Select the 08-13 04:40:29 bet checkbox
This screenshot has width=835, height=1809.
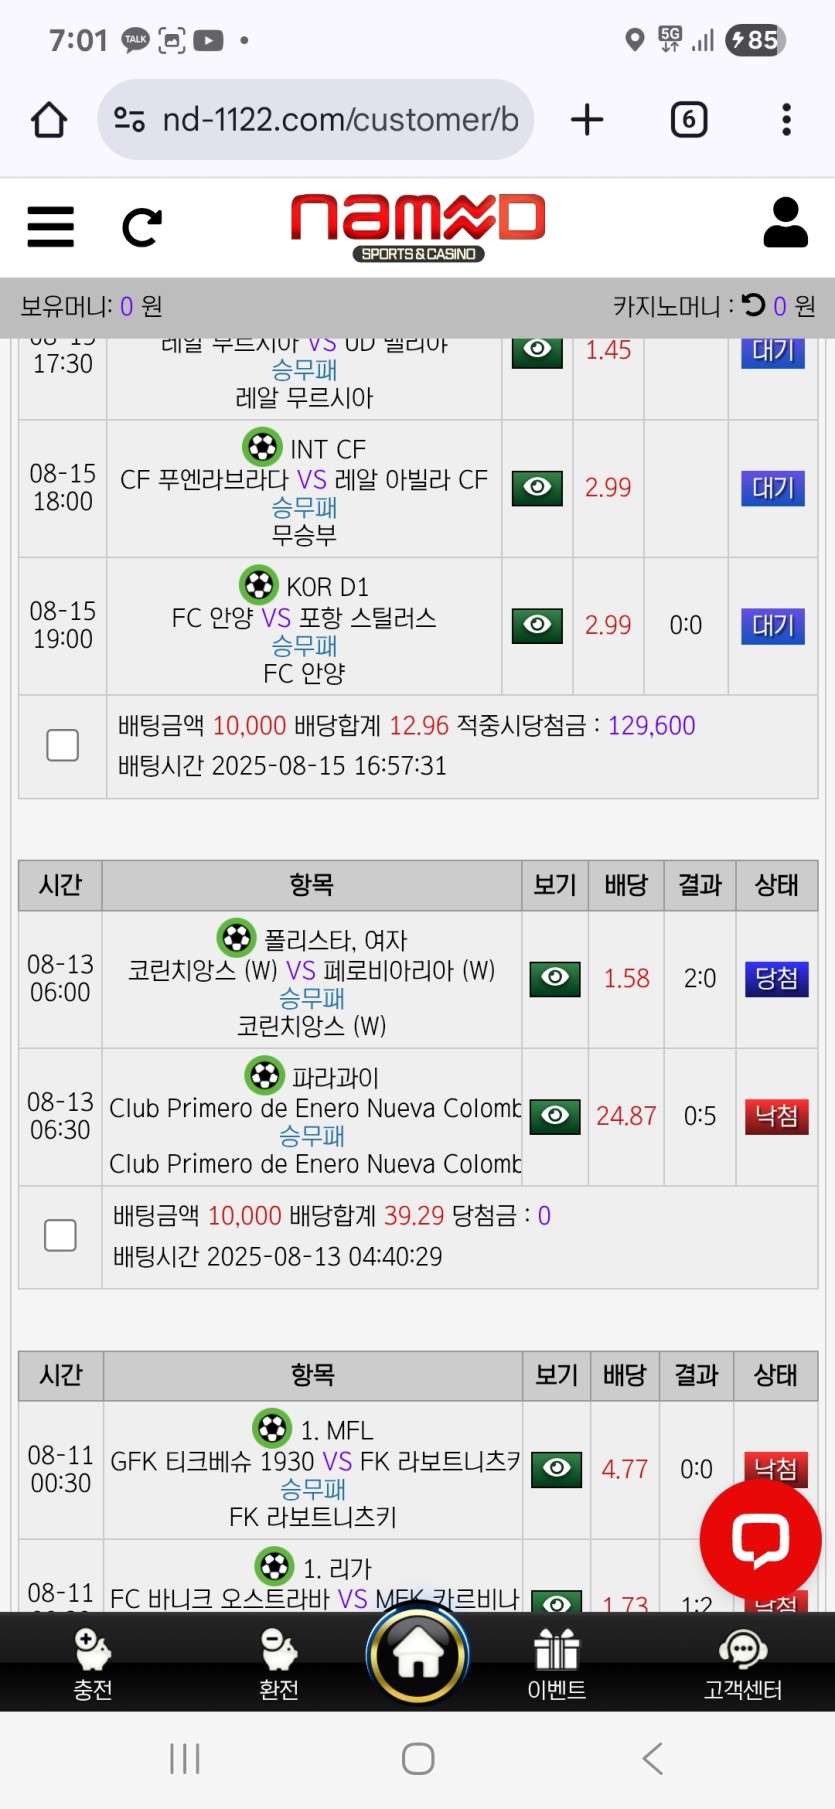[60, 1235]
